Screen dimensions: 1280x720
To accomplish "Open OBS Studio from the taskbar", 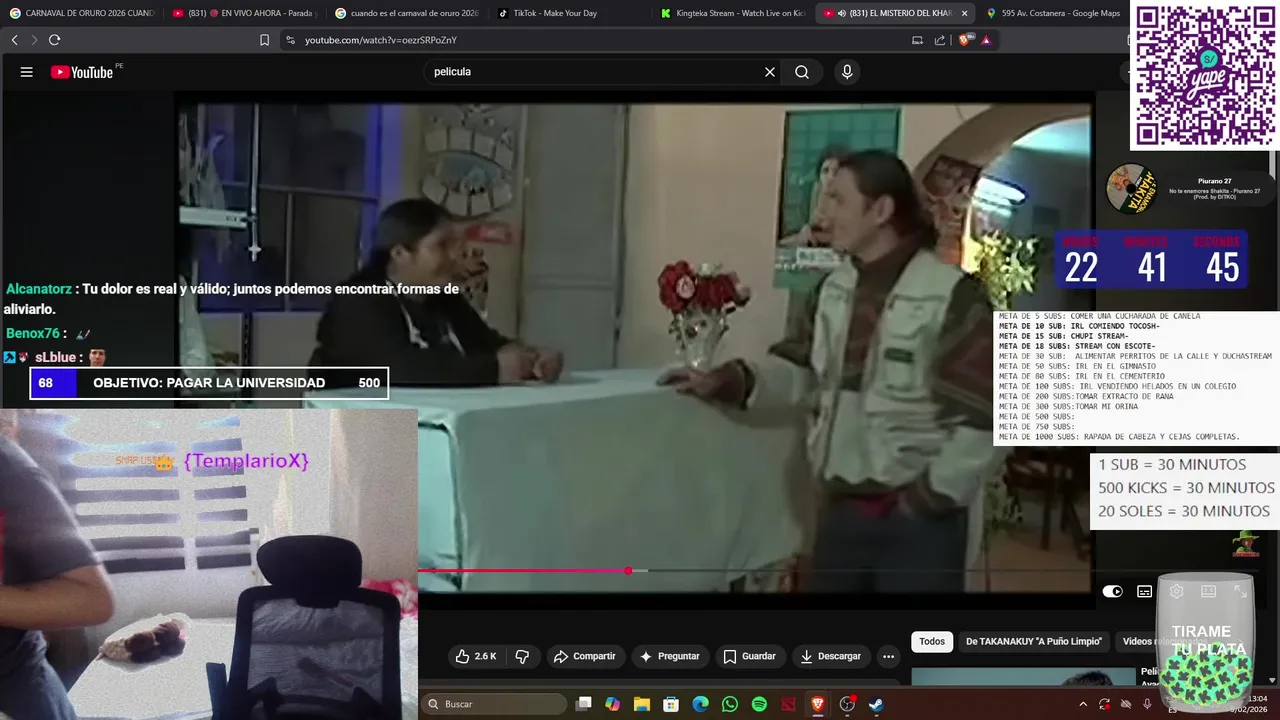I will 847,704.
